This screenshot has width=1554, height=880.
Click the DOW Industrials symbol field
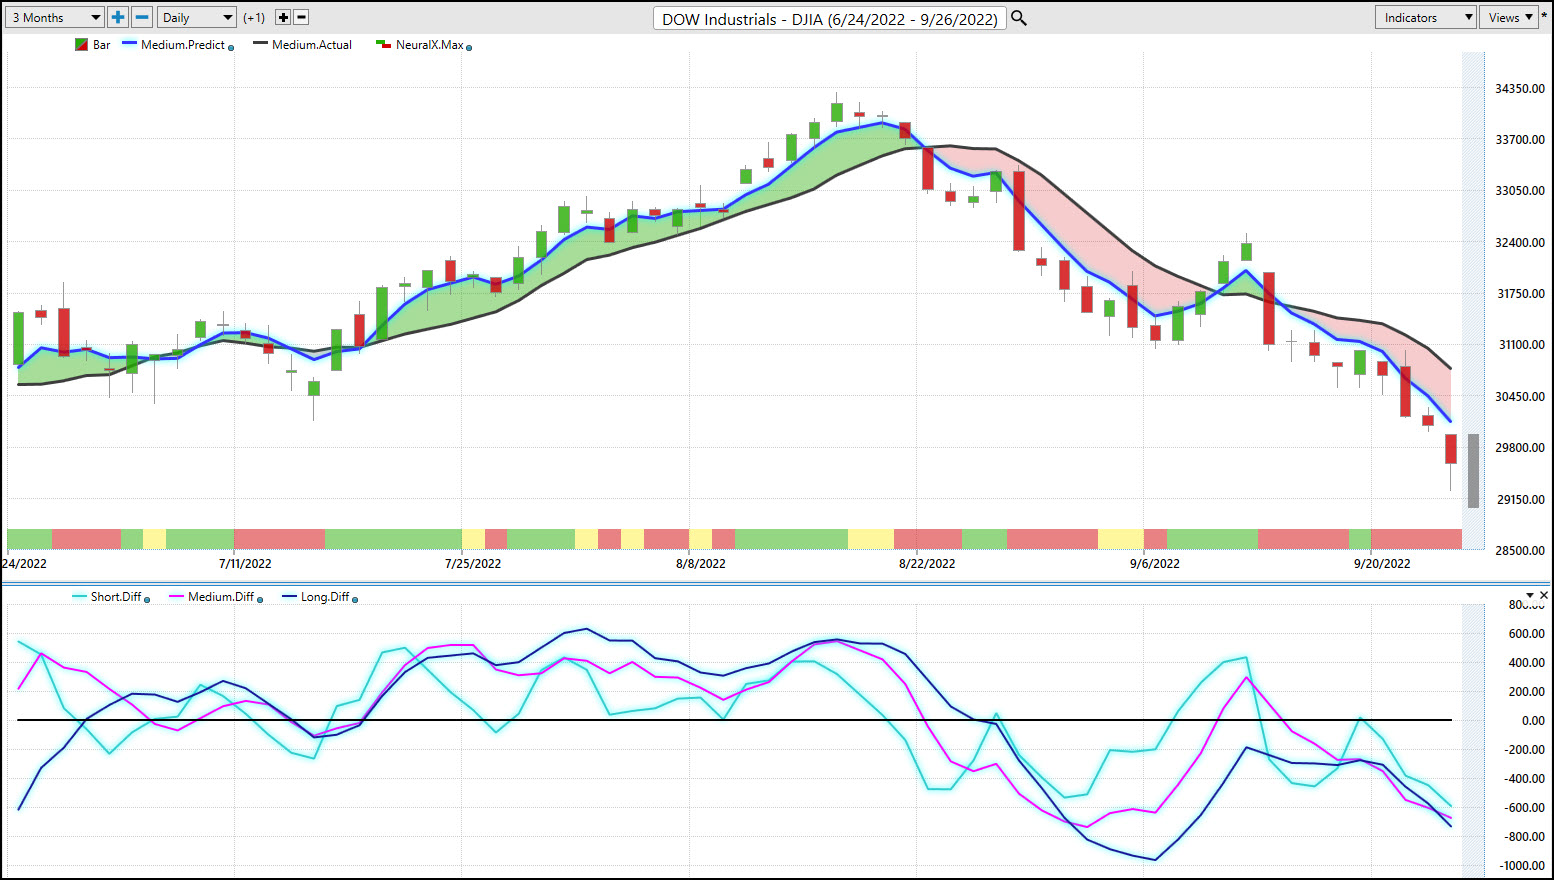(x=830, y=18)
